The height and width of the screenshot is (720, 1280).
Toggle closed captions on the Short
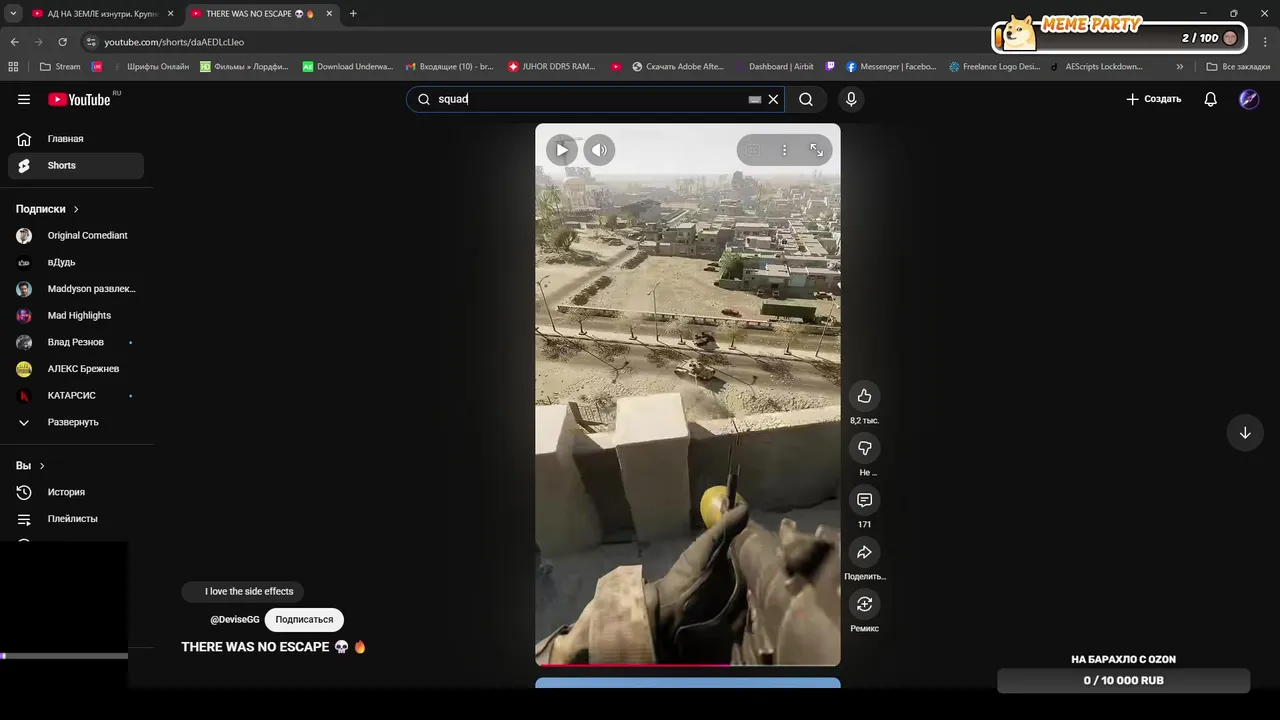pyautogui.click(x=753, y=150)
